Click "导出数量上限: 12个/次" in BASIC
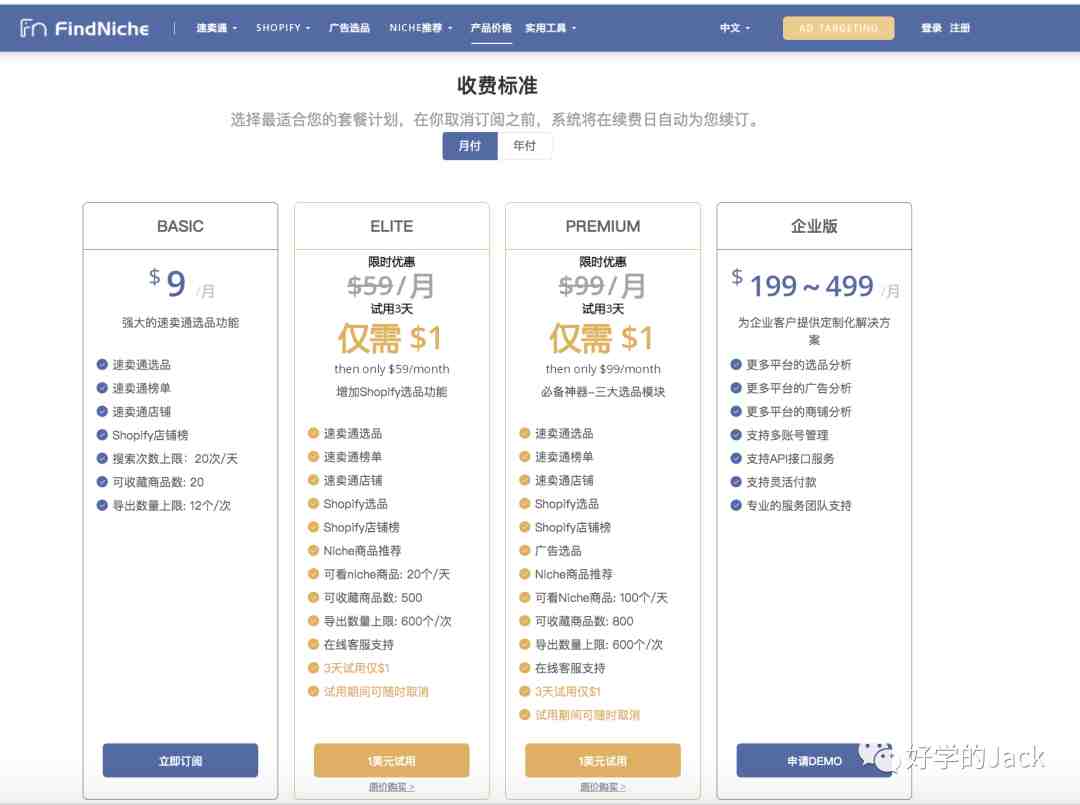 click(x=172, y=505)
